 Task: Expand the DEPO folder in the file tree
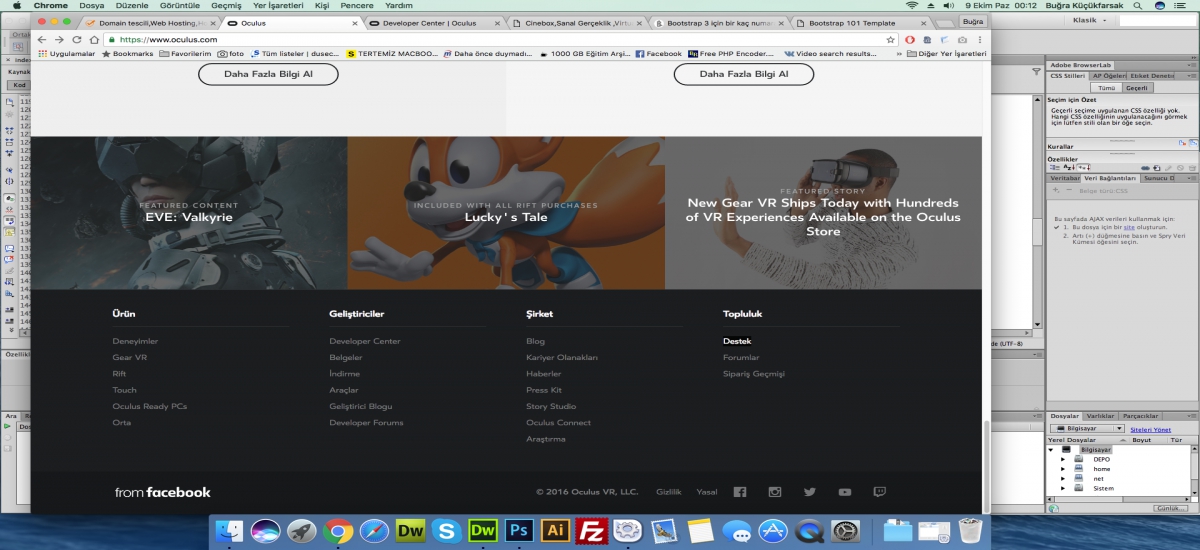1063,459
